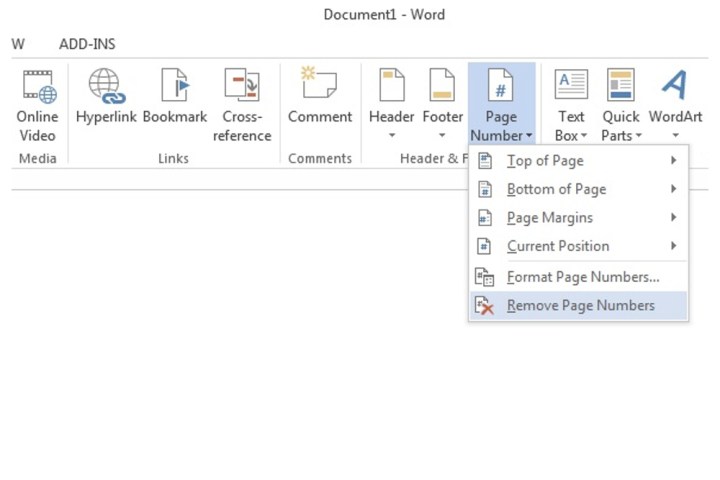The image size is (720, 480).
Task: Open Cross-reference tool icon
Action: coord(242,85)
